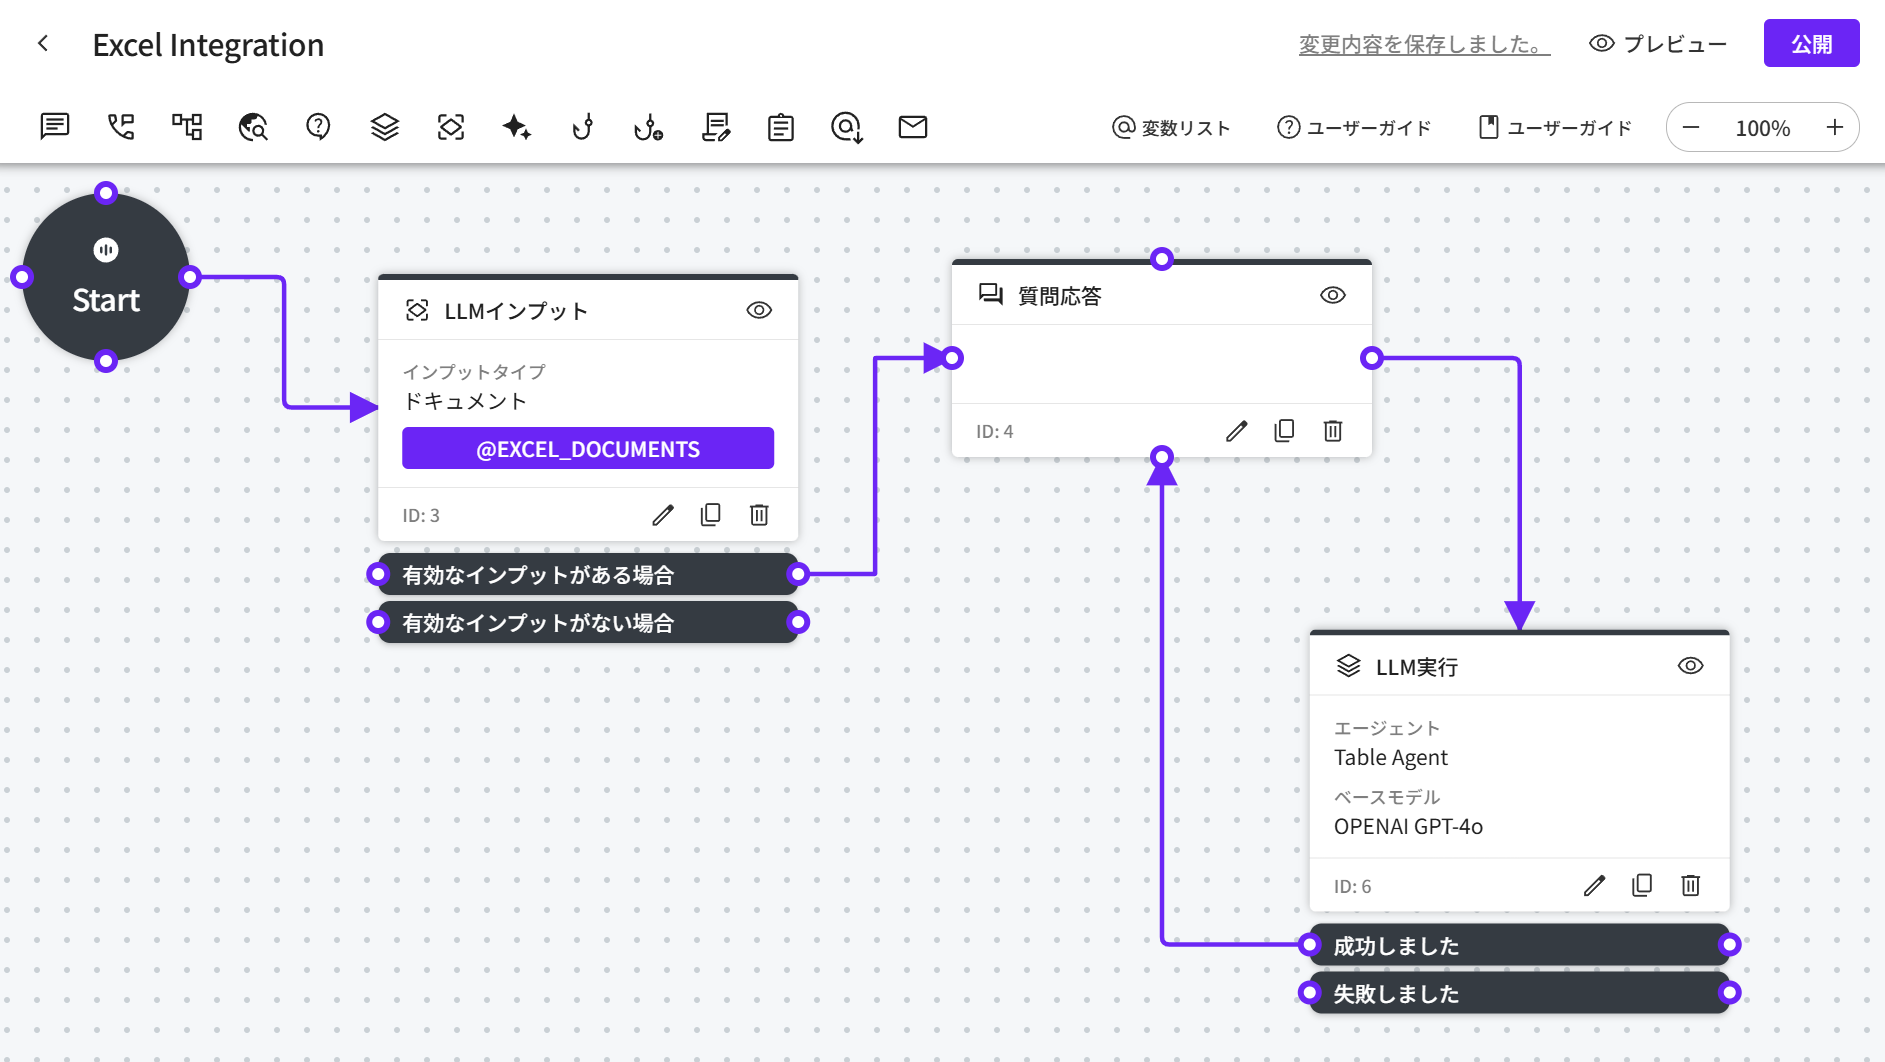Increase zoom with the plus button
The image size is (1885, 1062).
[x=1834, y=128]
